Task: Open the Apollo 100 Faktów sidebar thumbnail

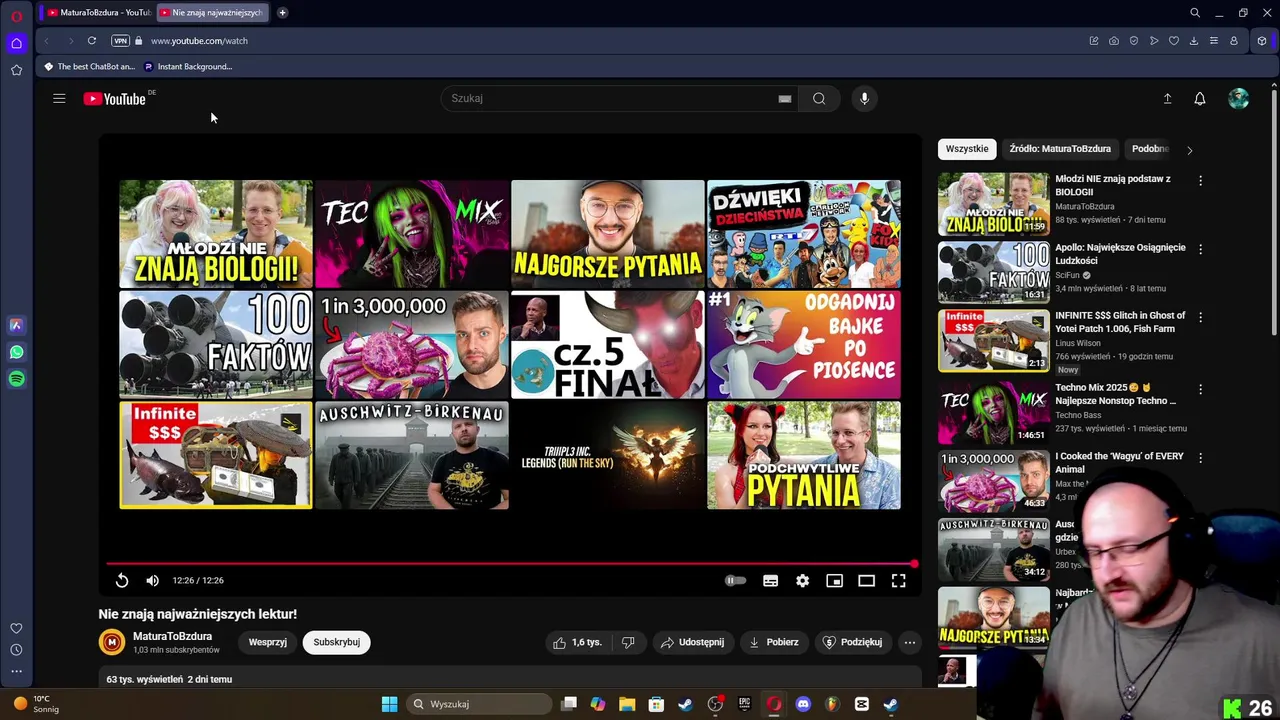Action: (993, 272)
